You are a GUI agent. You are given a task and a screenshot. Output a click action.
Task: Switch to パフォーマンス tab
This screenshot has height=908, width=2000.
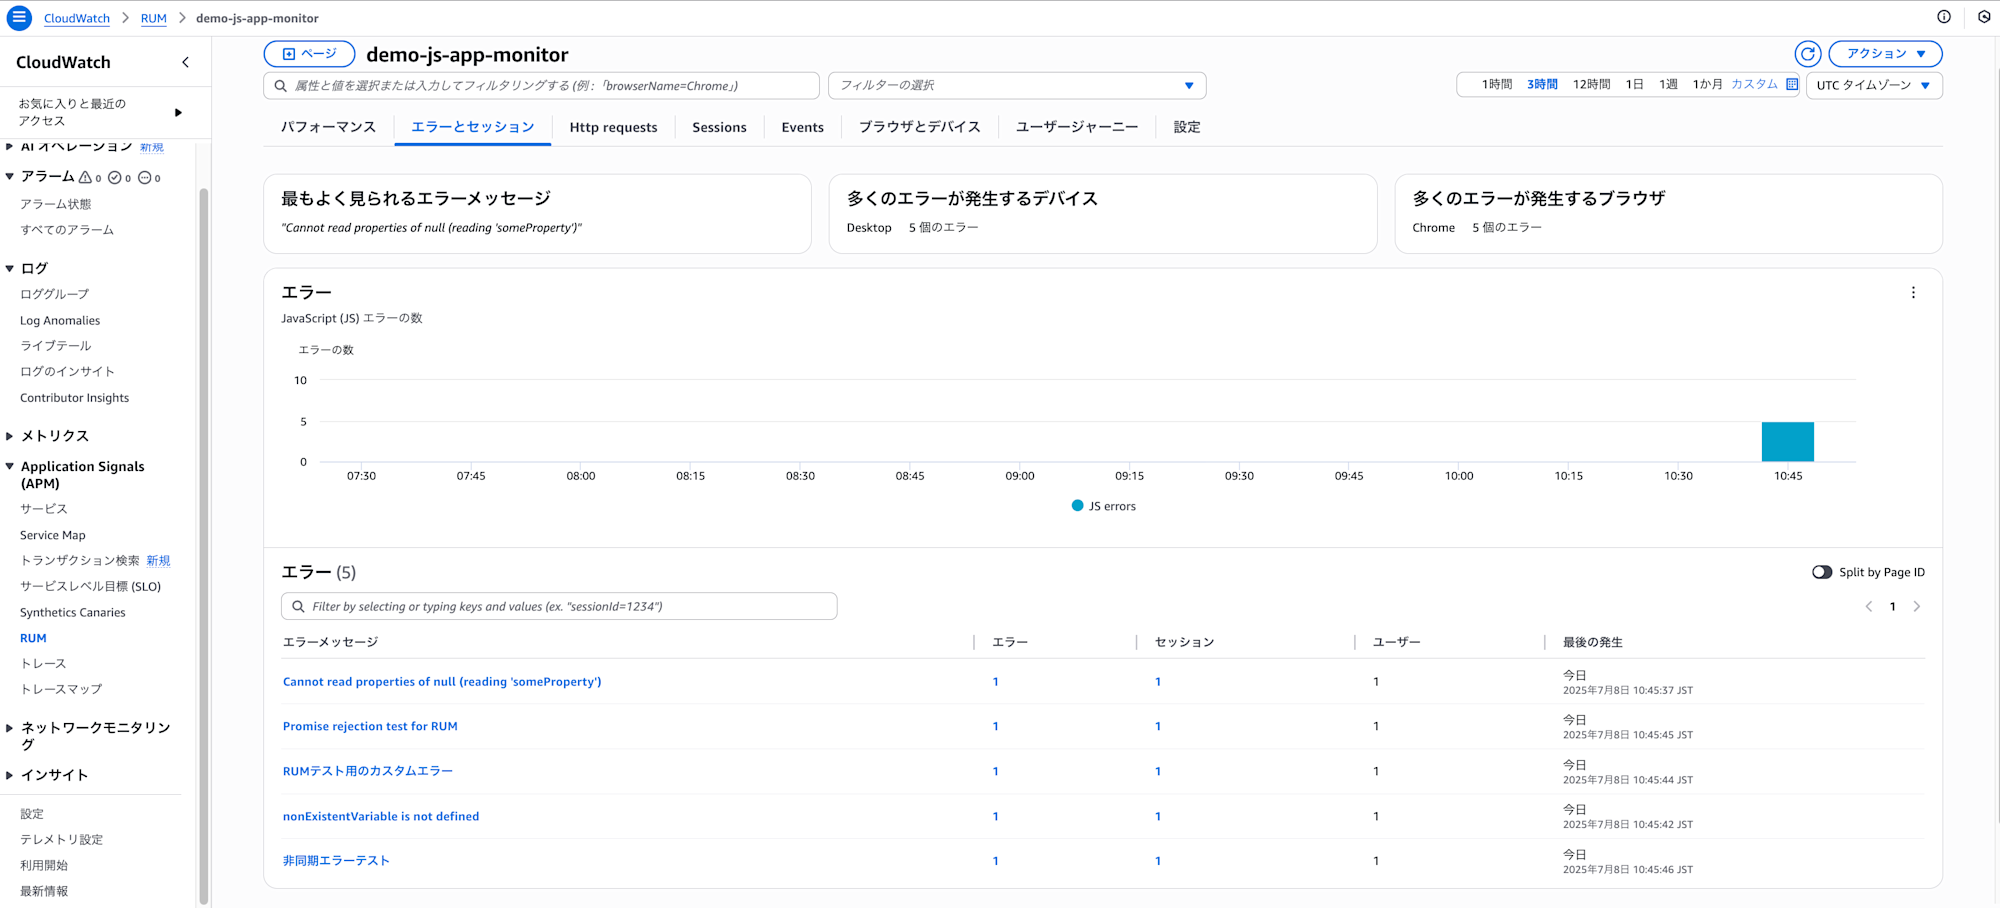(328, 127)
